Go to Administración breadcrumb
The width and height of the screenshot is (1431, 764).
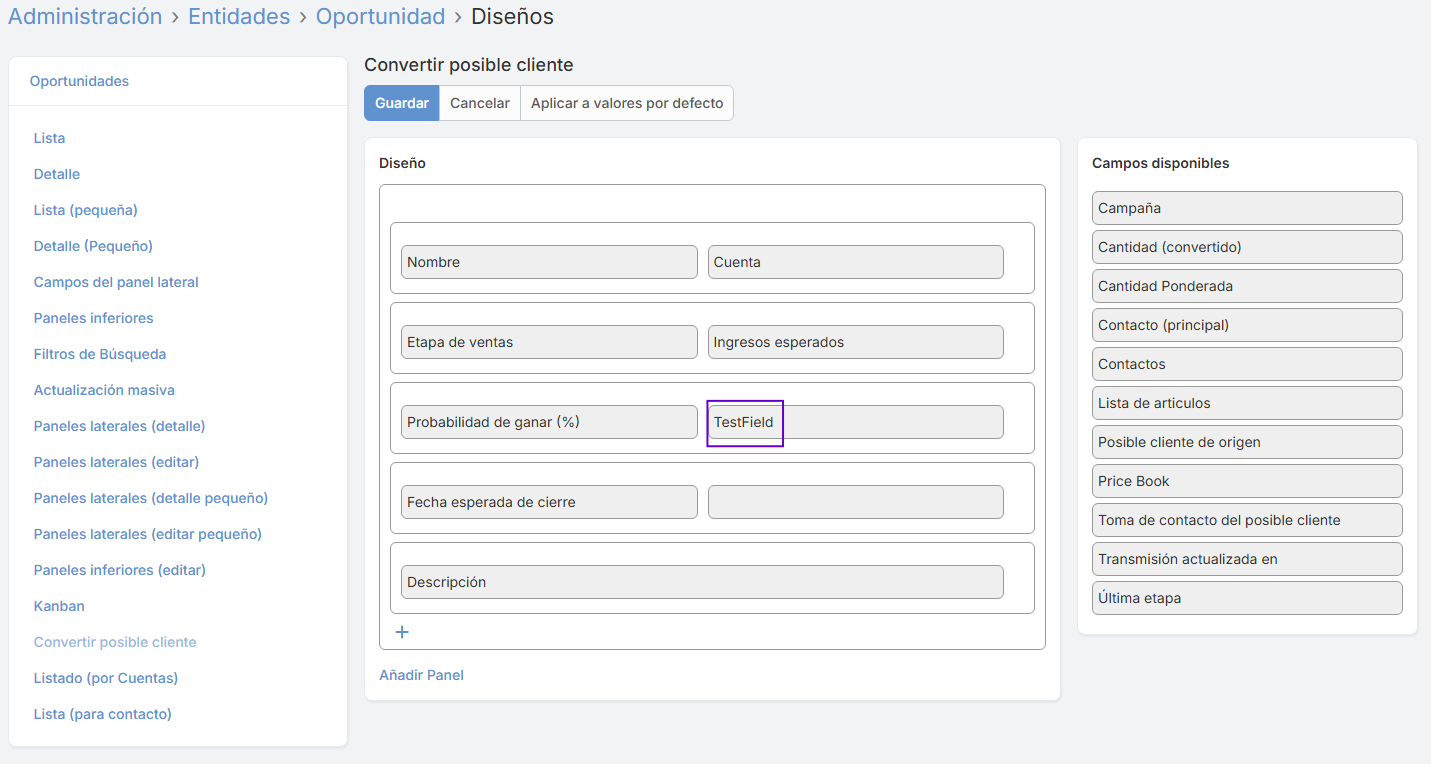(85, 17)
